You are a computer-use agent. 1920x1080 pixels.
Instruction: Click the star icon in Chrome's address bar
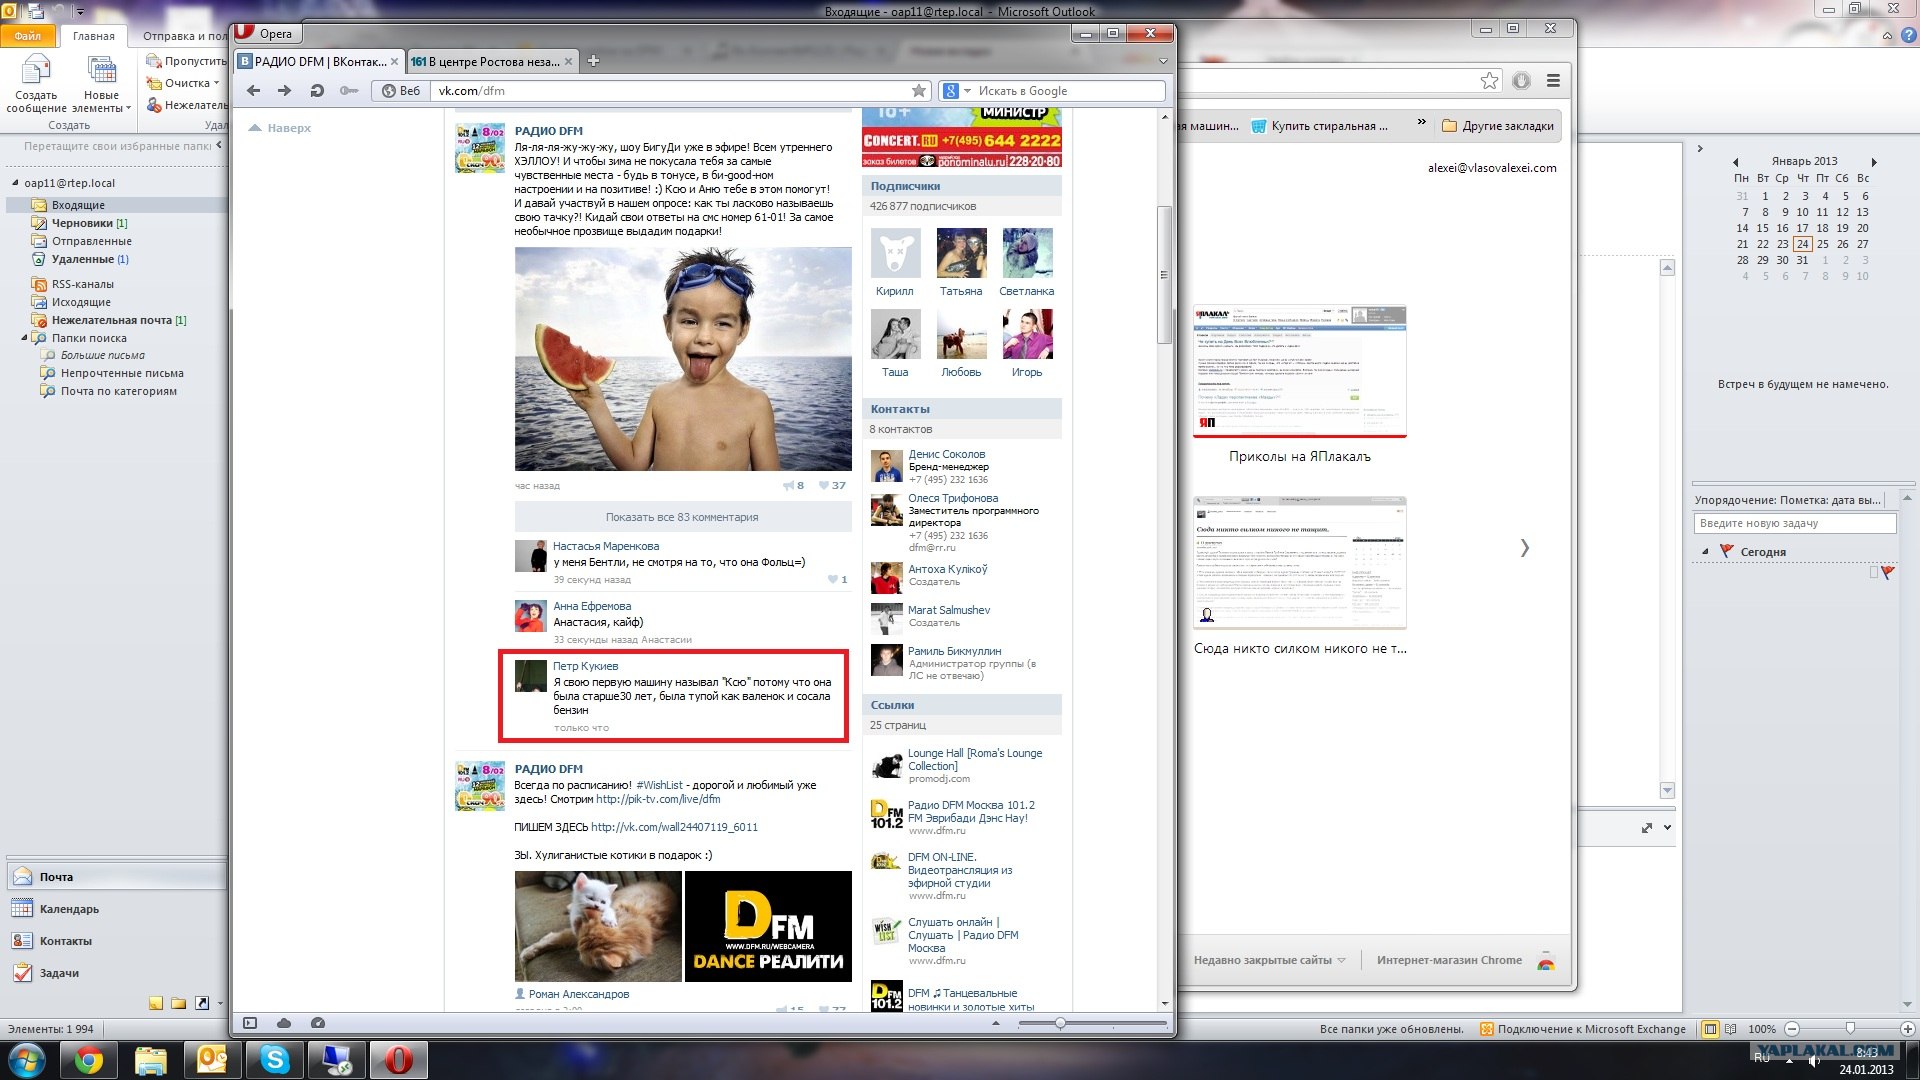pos(1489,81)
